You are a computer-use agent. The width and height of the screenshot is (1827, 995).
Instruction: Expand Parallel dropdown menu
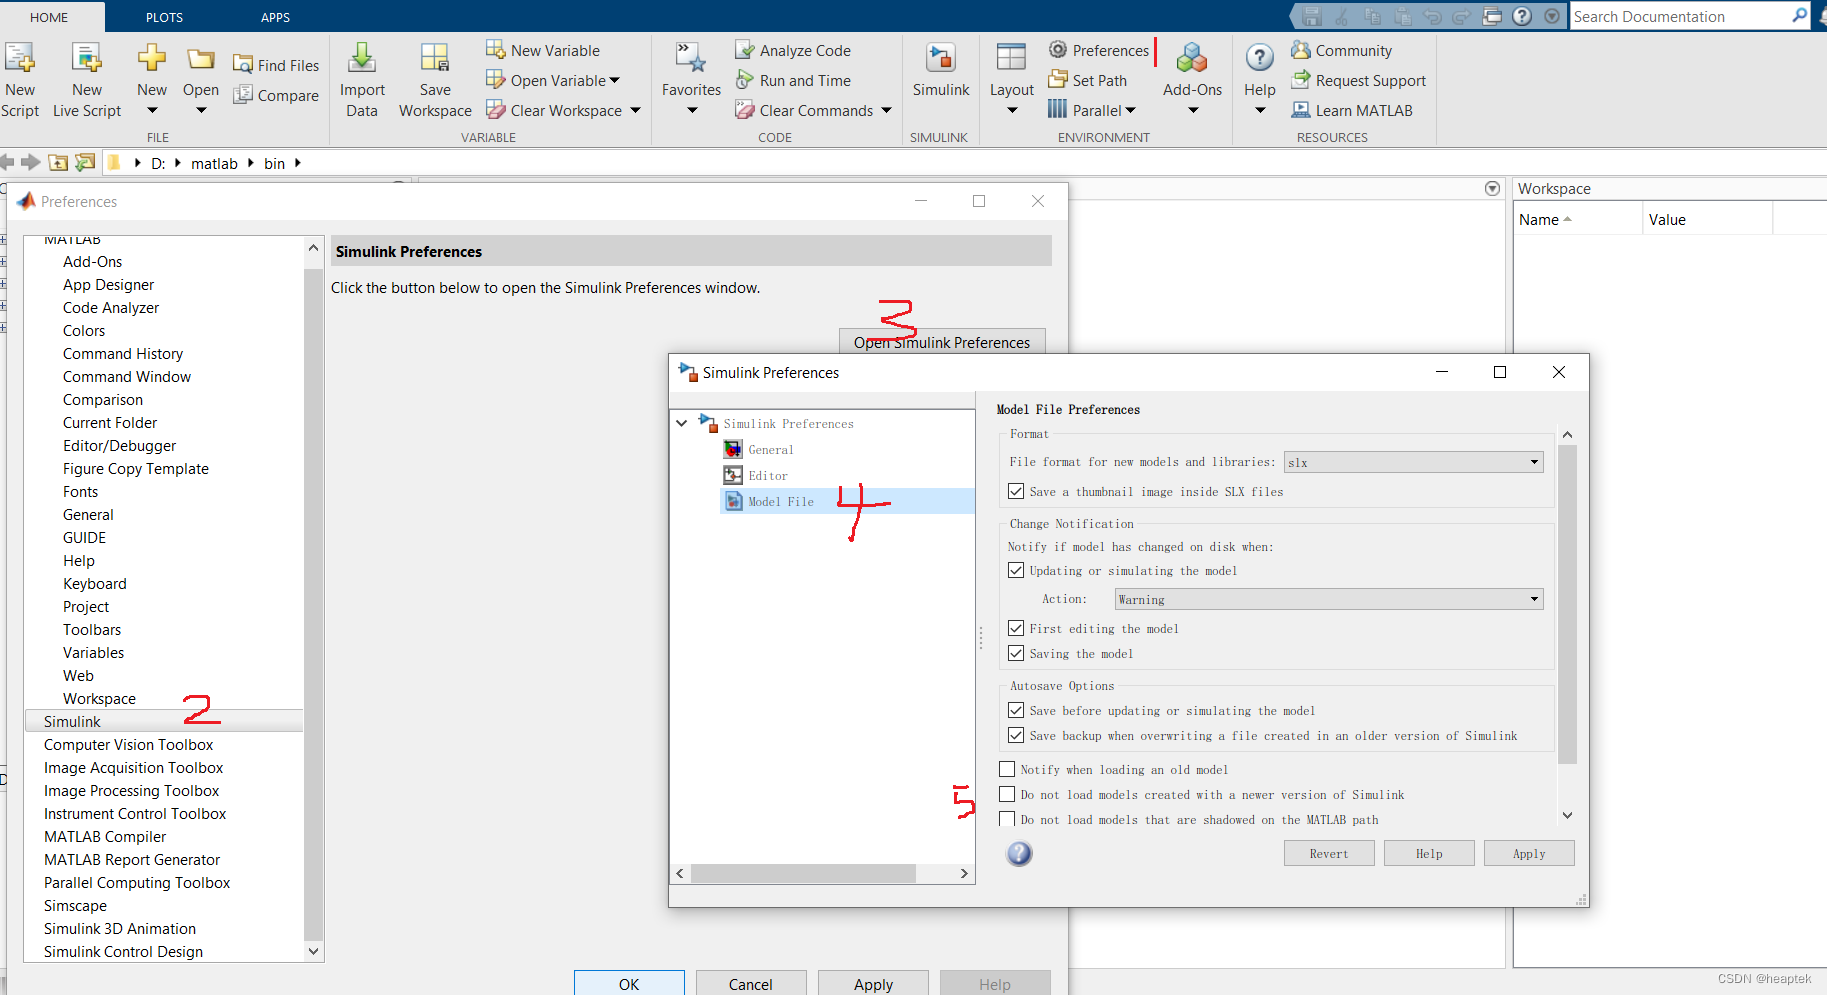point(1130,110)
